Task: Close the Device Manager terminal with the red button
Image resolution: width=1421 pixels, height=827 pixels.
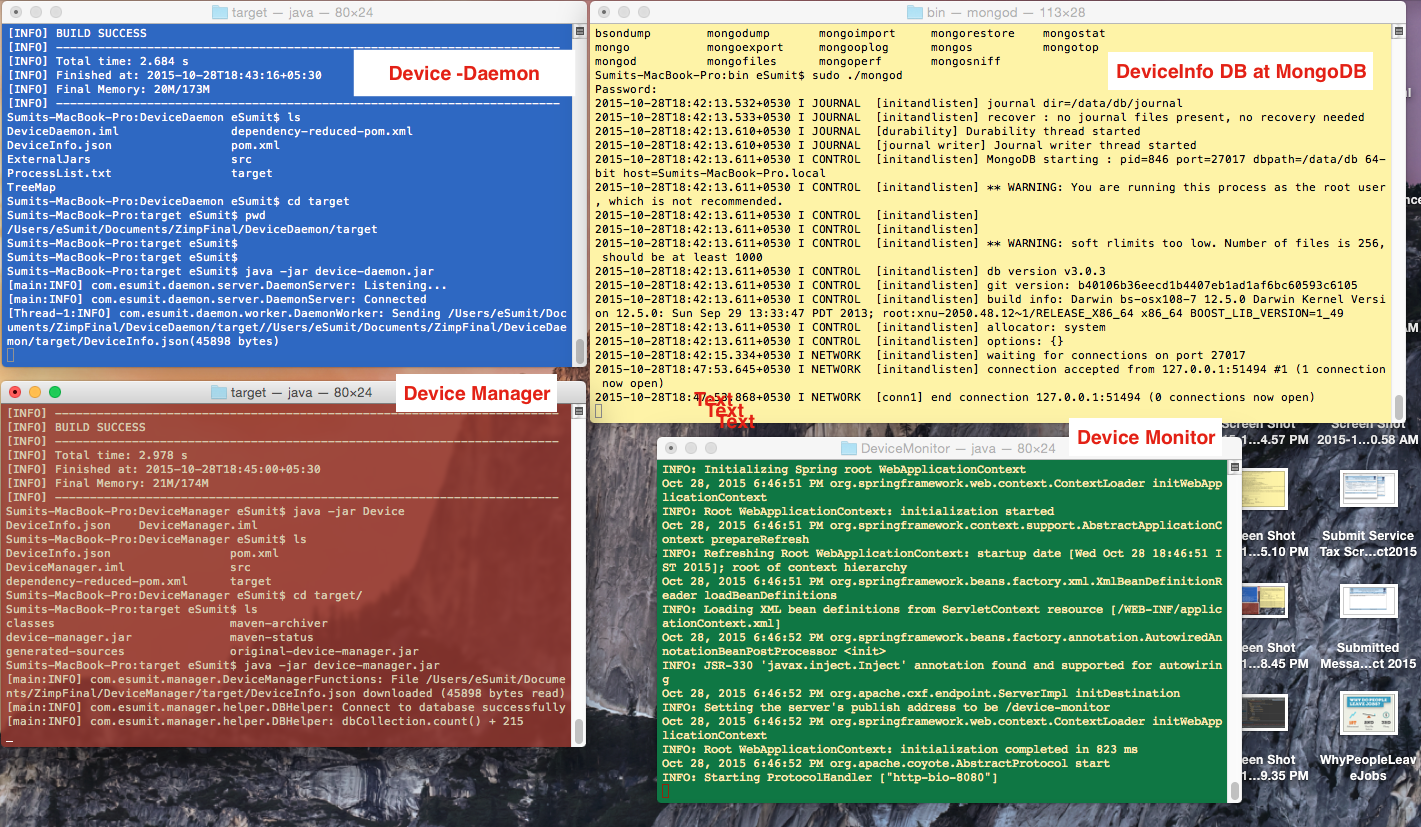Action: point(15,392)
